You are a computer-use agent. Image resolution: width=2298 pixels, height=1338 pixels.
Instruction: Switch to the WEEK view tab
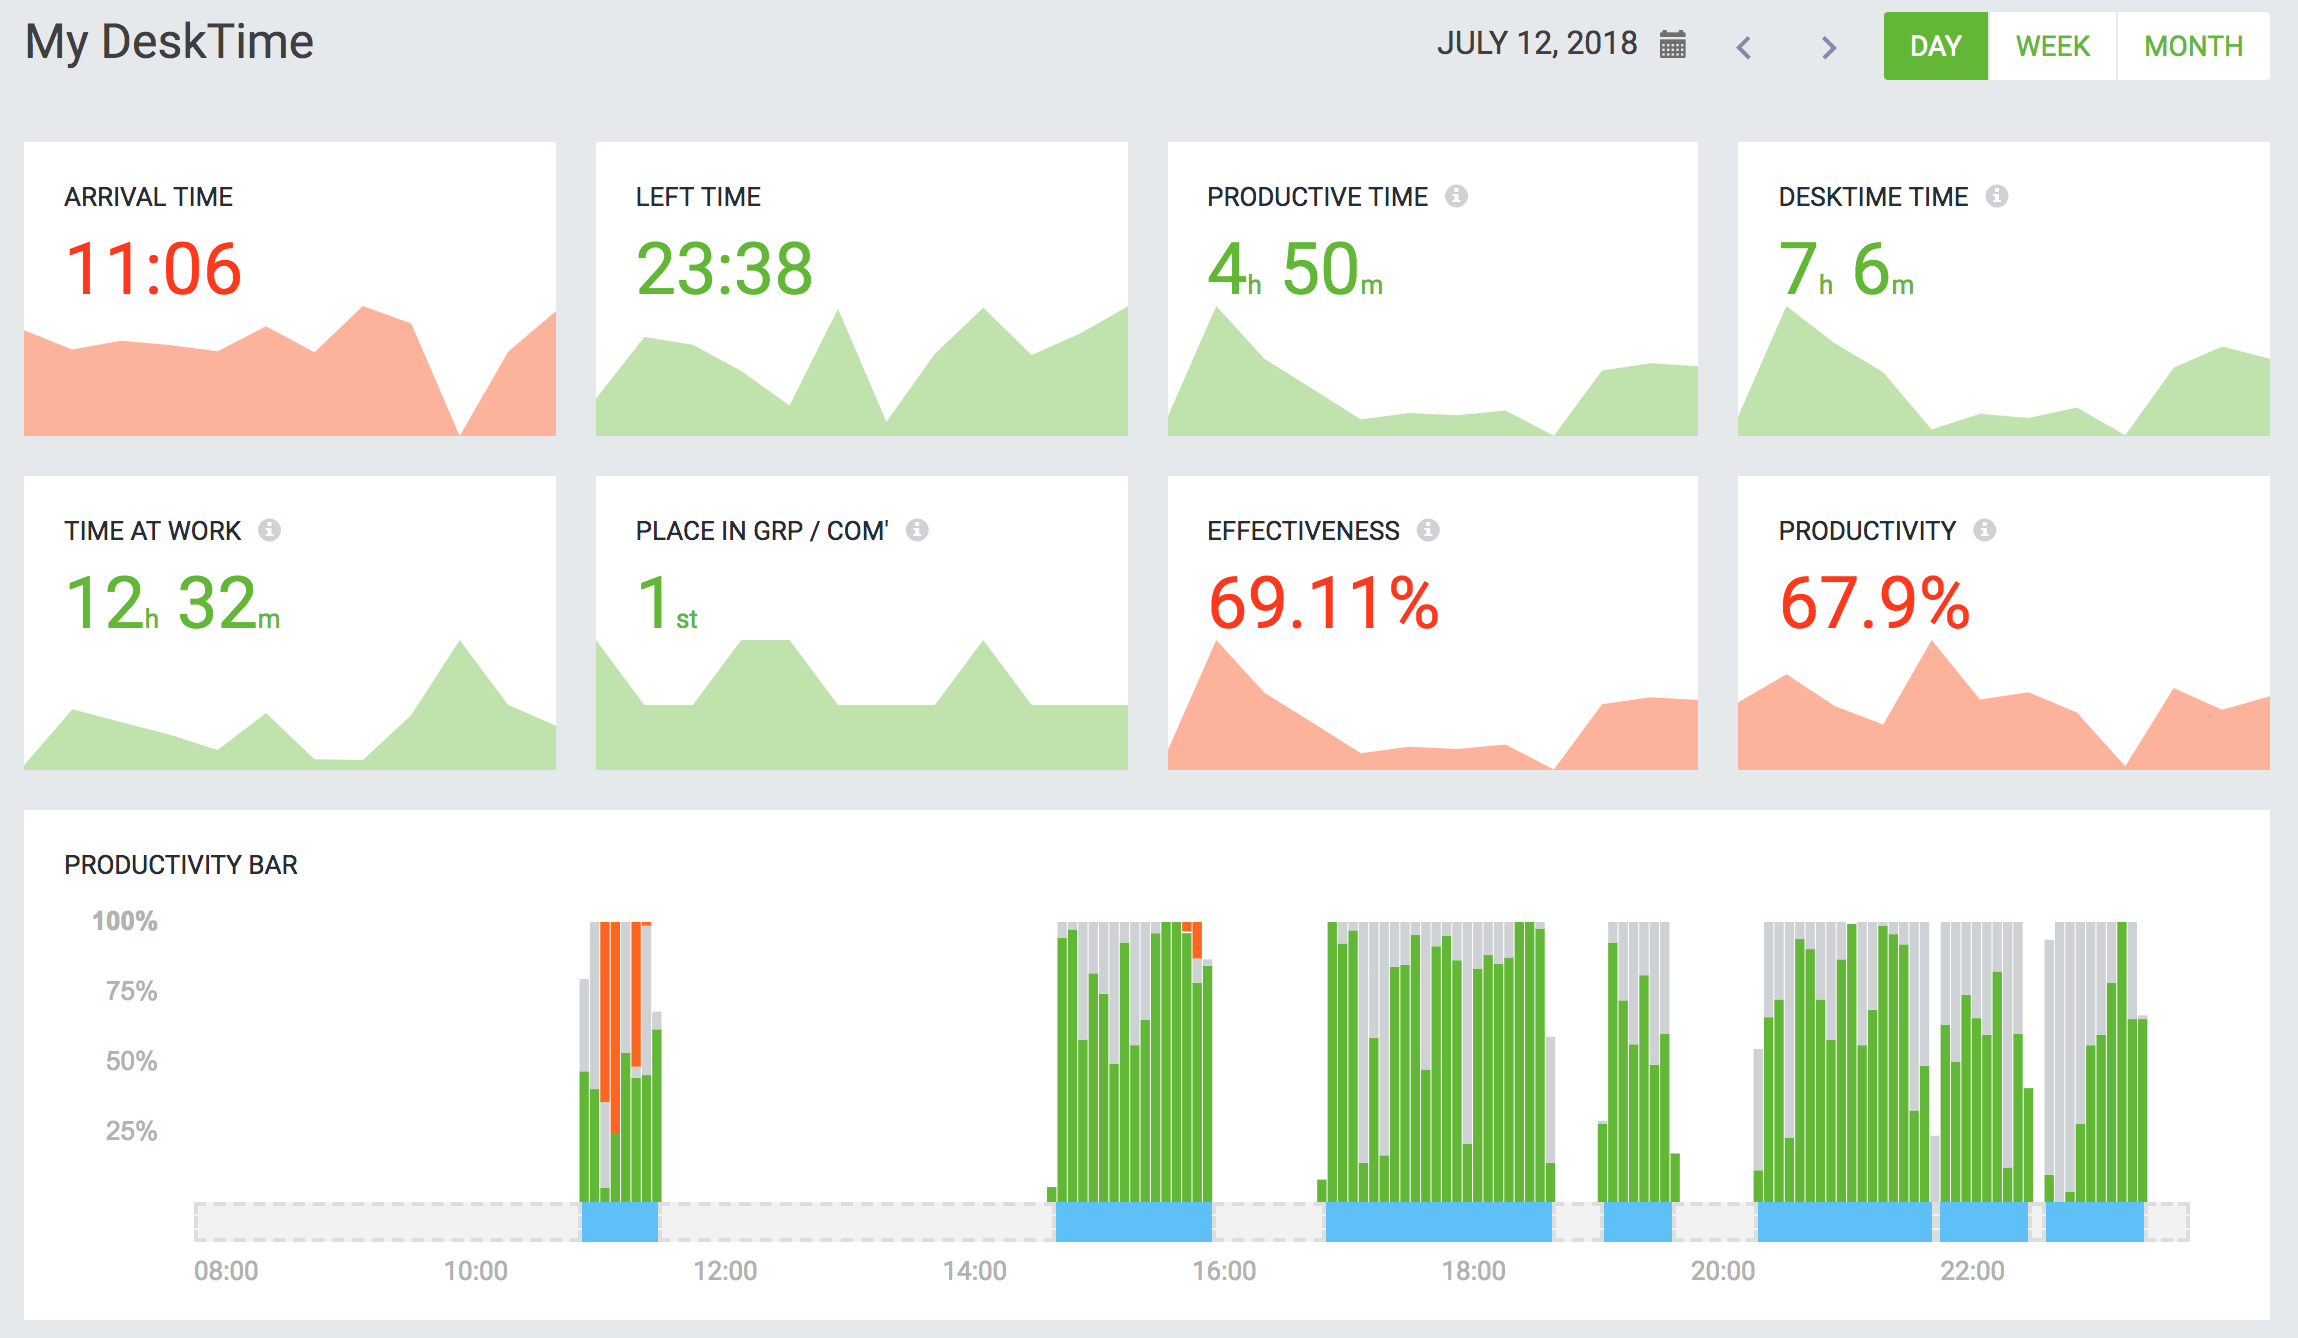click(2053, 46)
